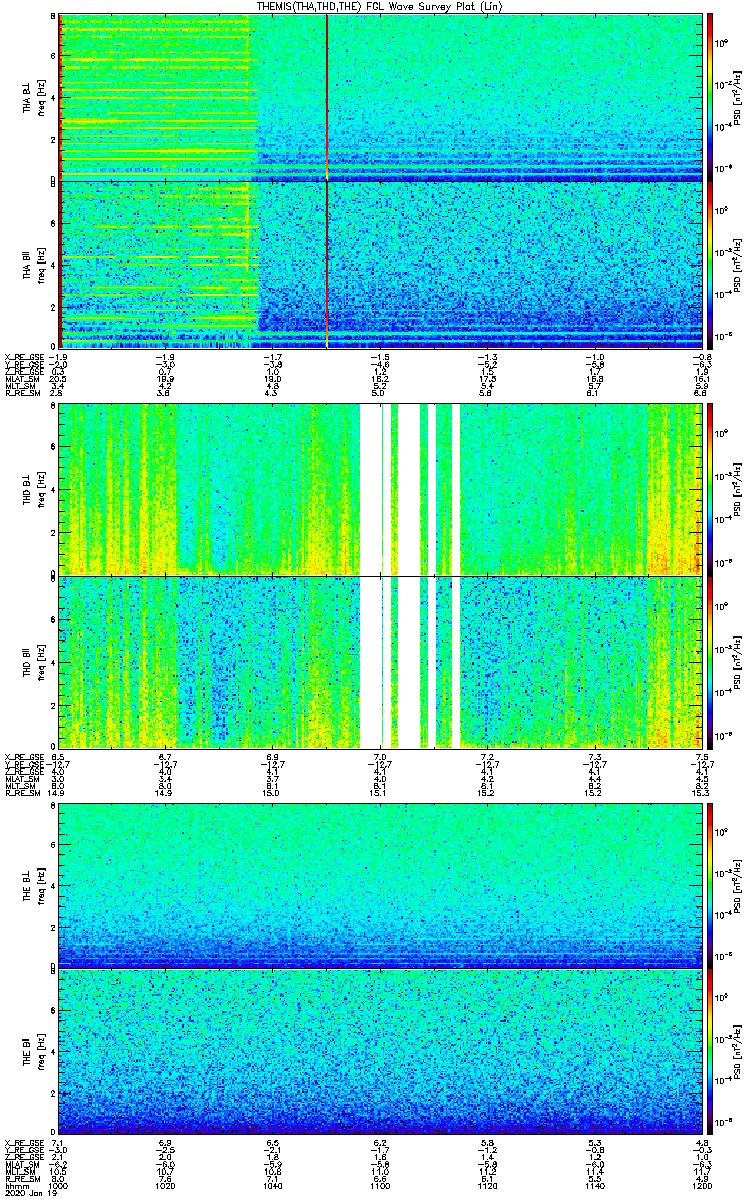
Task: Click R_RE_SM label under THD panel
Action: (x=21, y=794)
